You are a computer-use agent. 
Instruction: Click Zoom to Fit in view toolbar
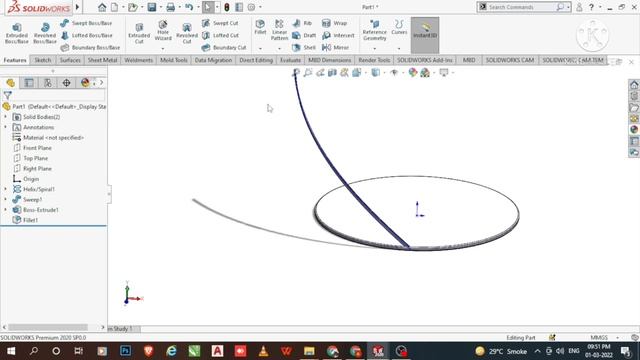click(x=296, y=73)
